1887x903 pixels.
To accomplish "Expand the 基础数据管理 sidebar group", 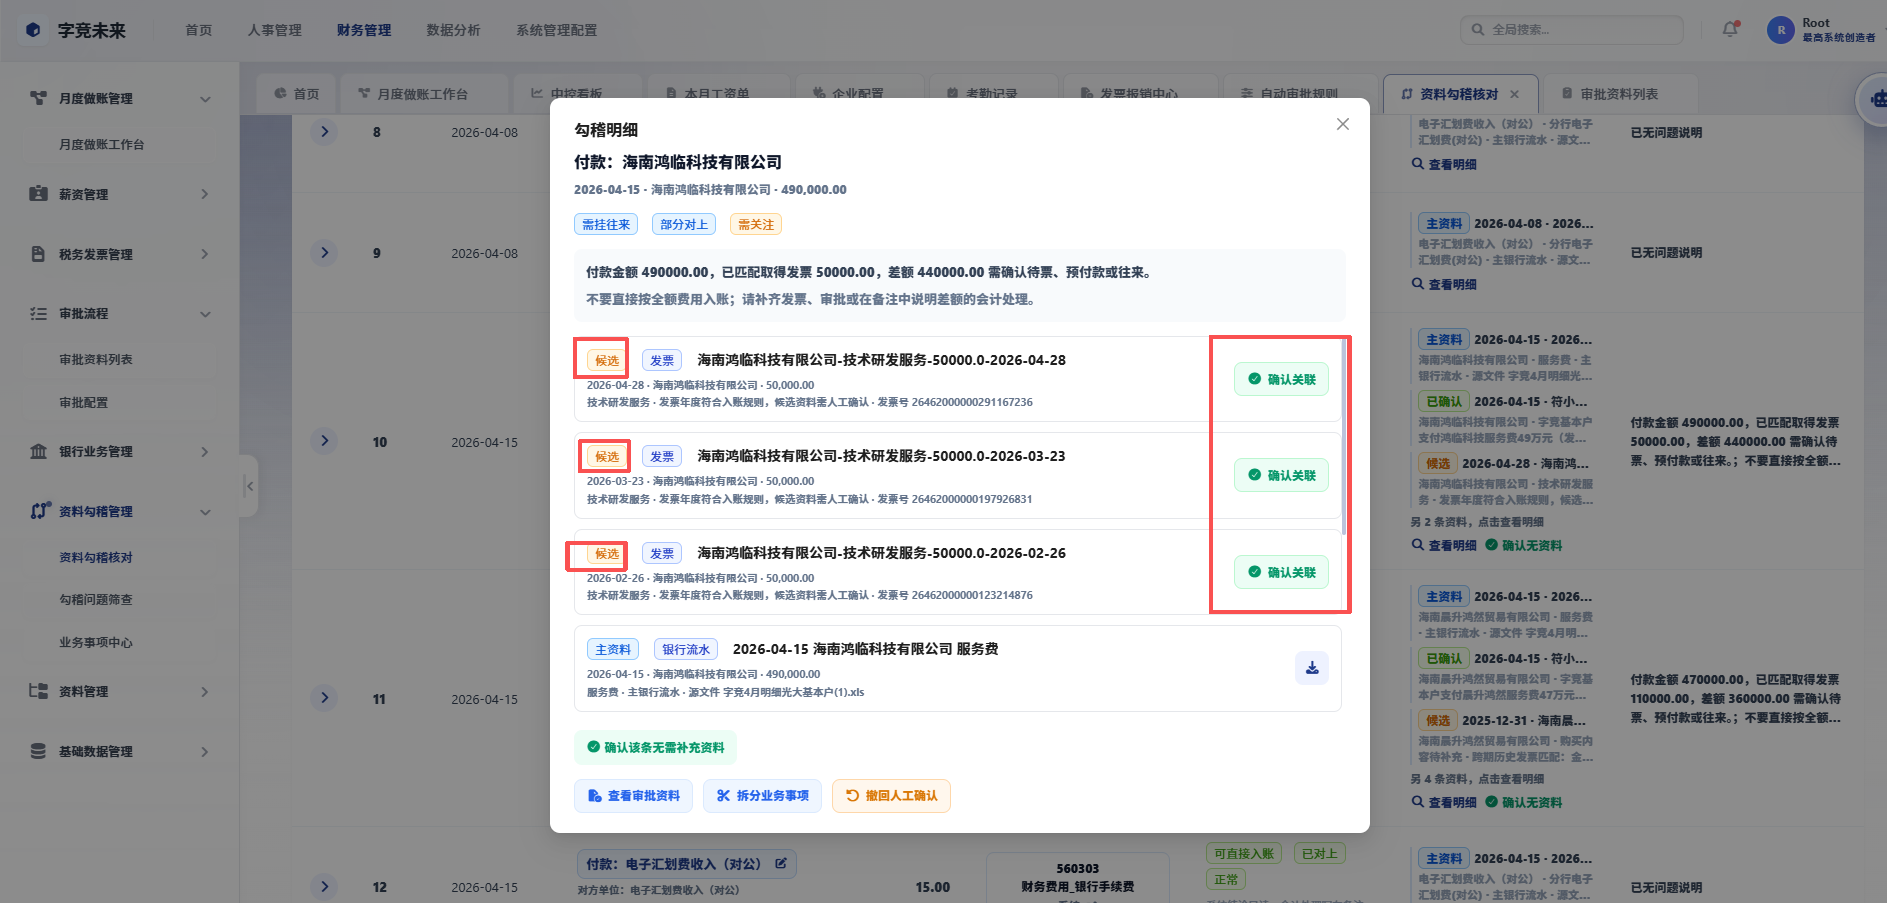I will (x=120, y=752).
